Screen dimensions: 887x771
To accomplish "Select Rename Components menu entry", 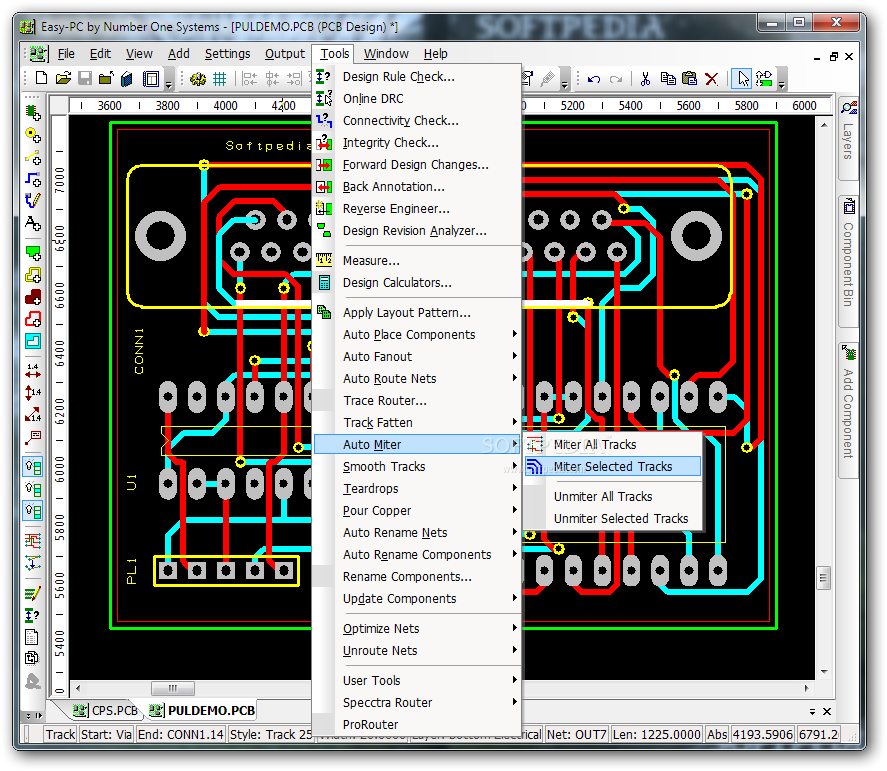I will coord(417,576).
